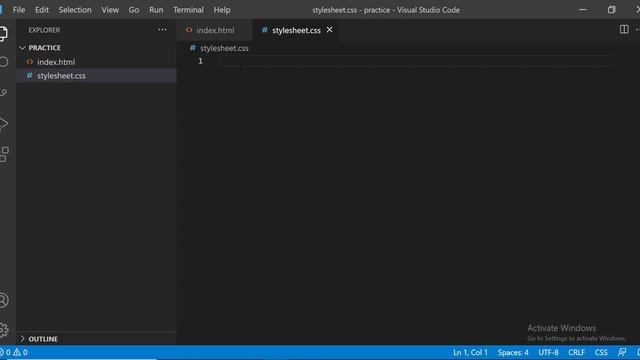Open the Terminal menu
Screen dimensions: 640x360
click(x=188, y=10)
